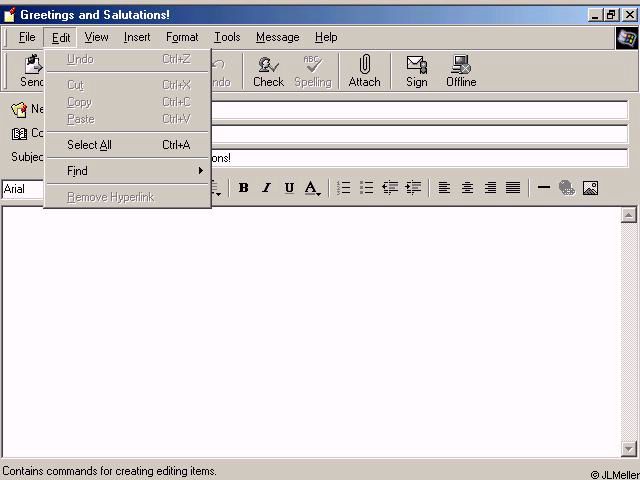Click the Insert Picture icon
This screenshot has width=640, height=480.
click(590, 188)
